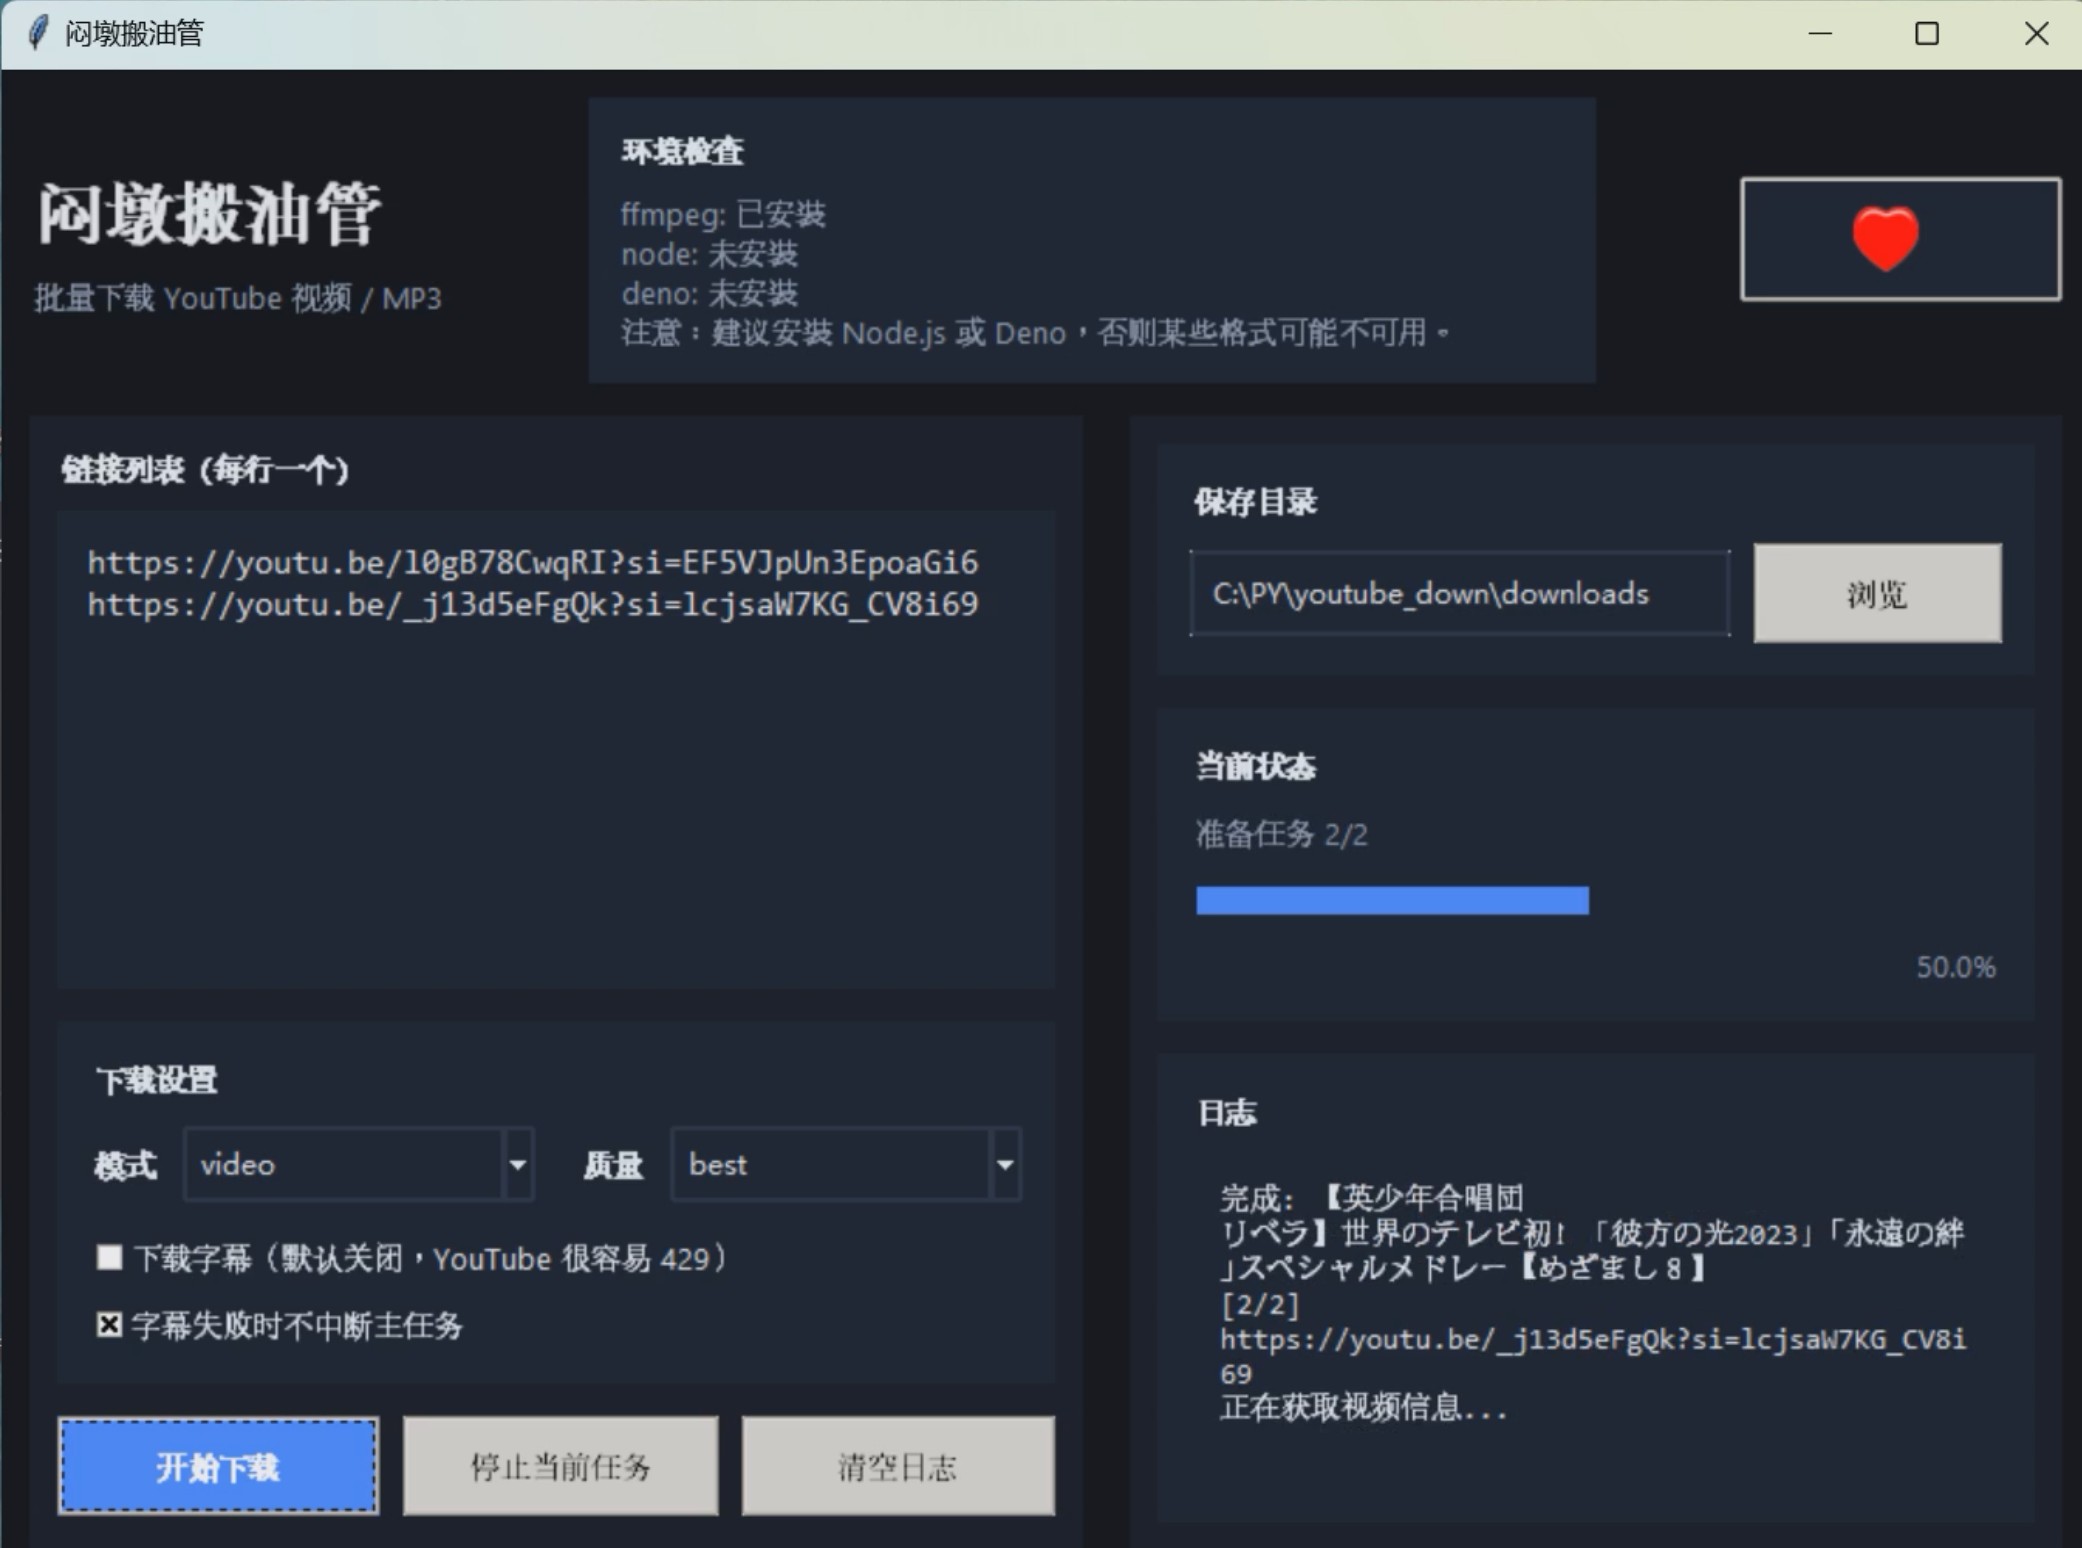Click the Python feather icon in title bar
The width and height of the screenshot is (2082, 1548).
coord(36,33)
